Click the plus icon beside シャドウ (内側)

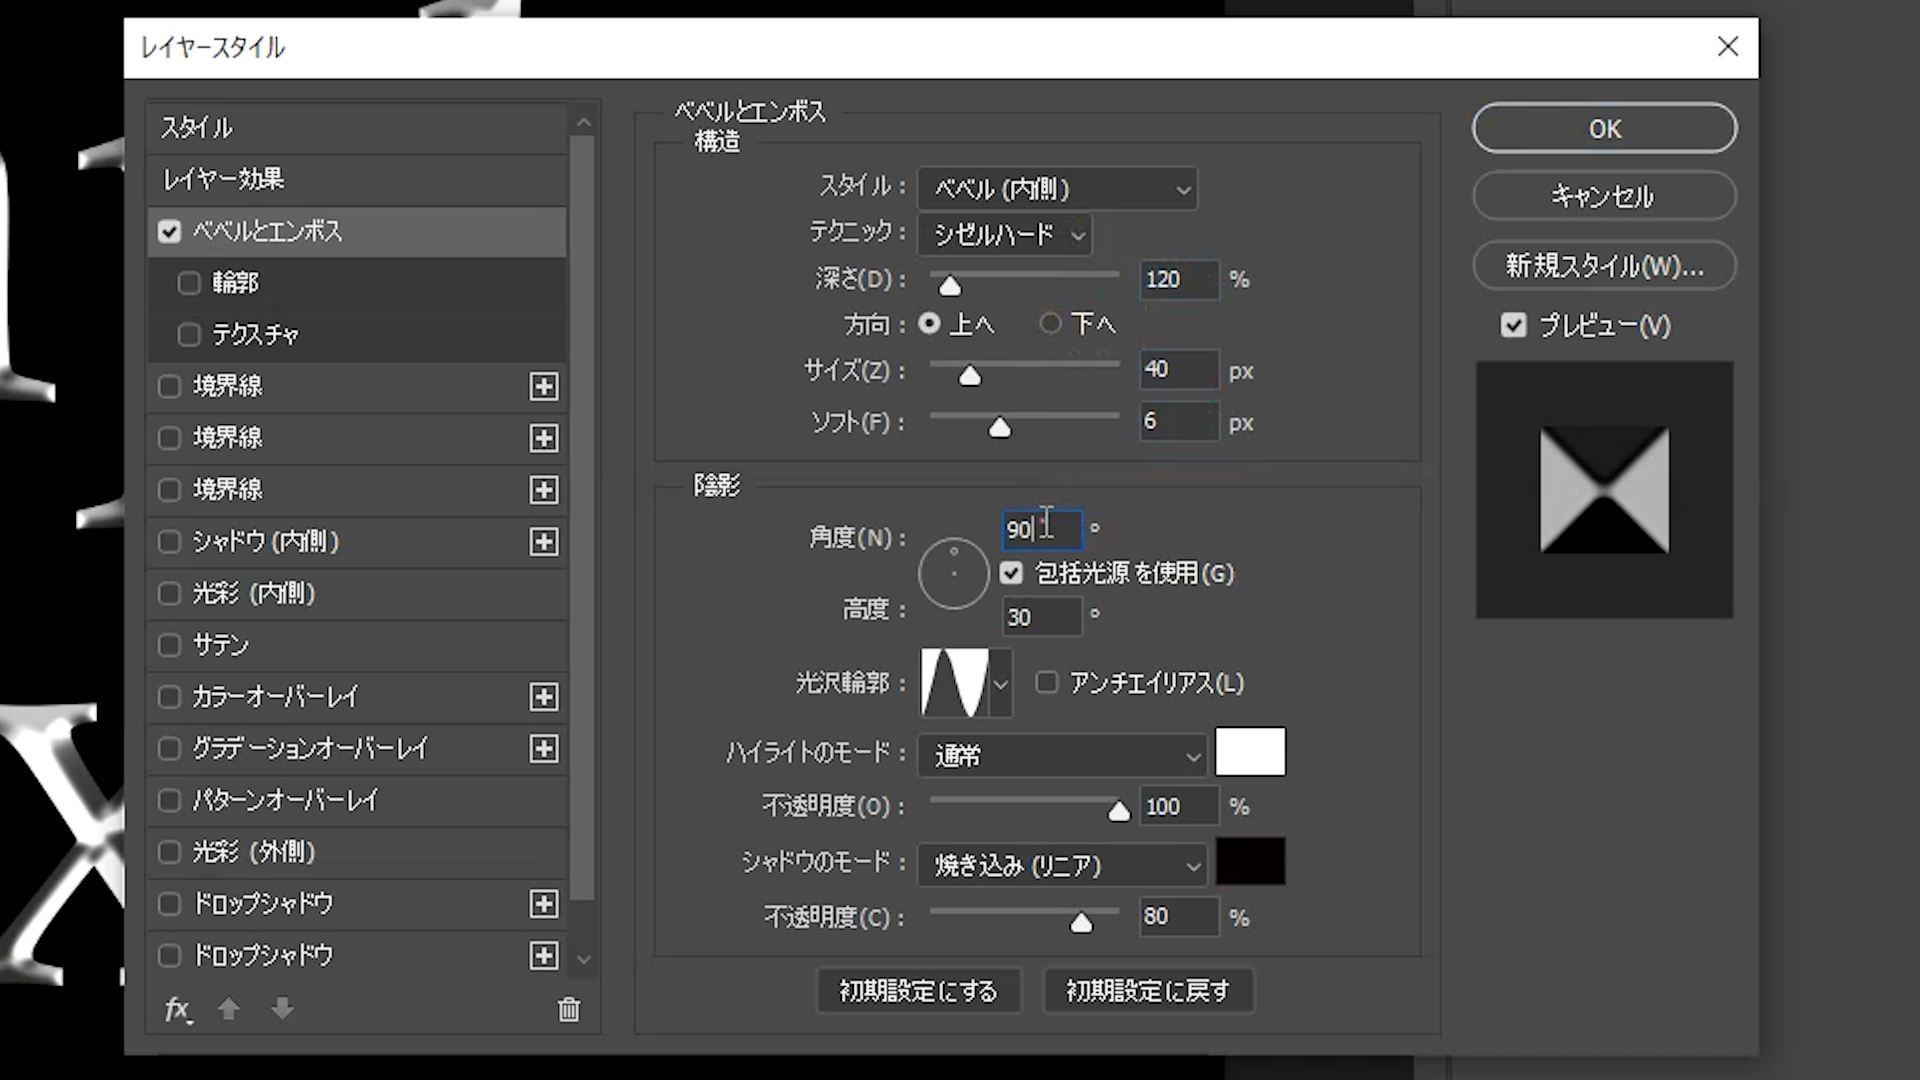click(x=543, y=542)
